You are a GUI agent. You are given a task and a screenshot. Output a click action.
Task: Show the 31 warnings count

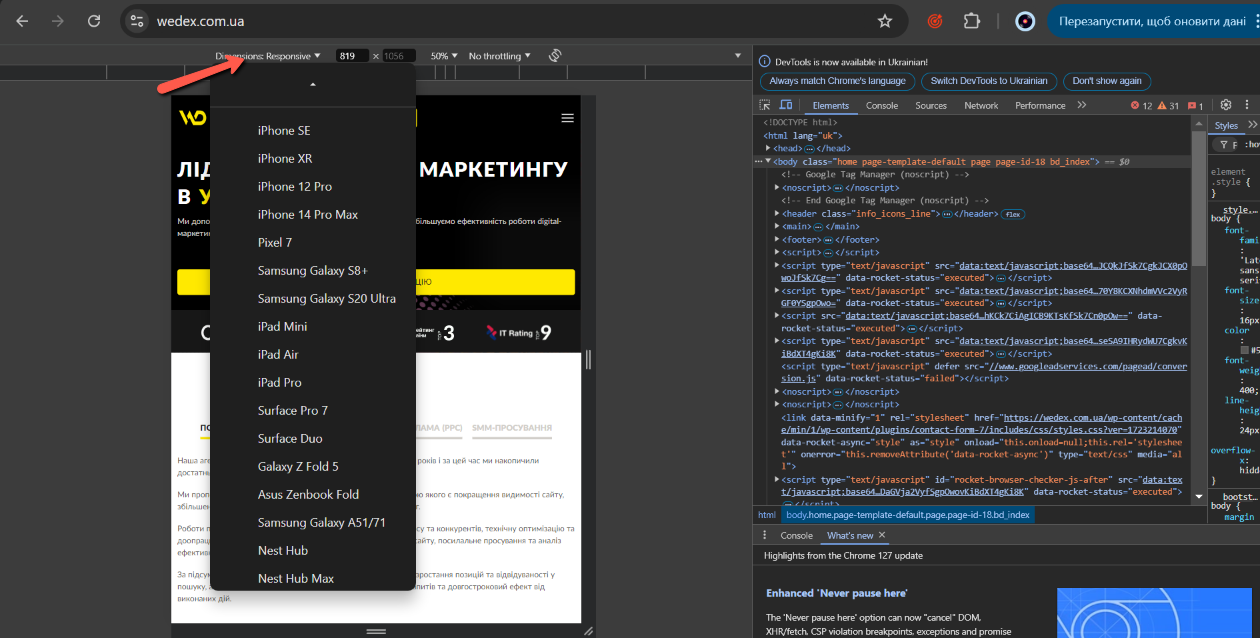[1168, 105]
